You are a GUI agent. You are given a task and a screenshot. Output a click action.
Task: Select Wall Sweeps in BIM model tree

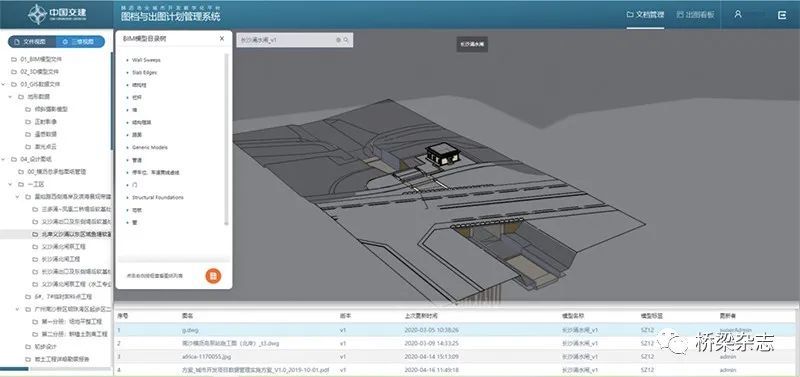pyautogui.click(x=146, y=60)
